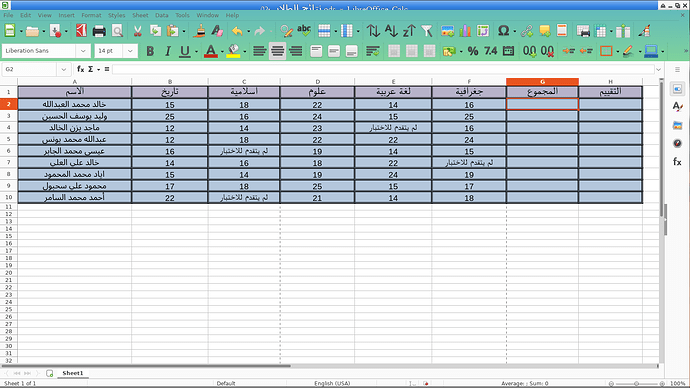Expand the formula bar
The width and height of the screenshot is (690, 388).
pyautogui.click(x=658, y=69)
